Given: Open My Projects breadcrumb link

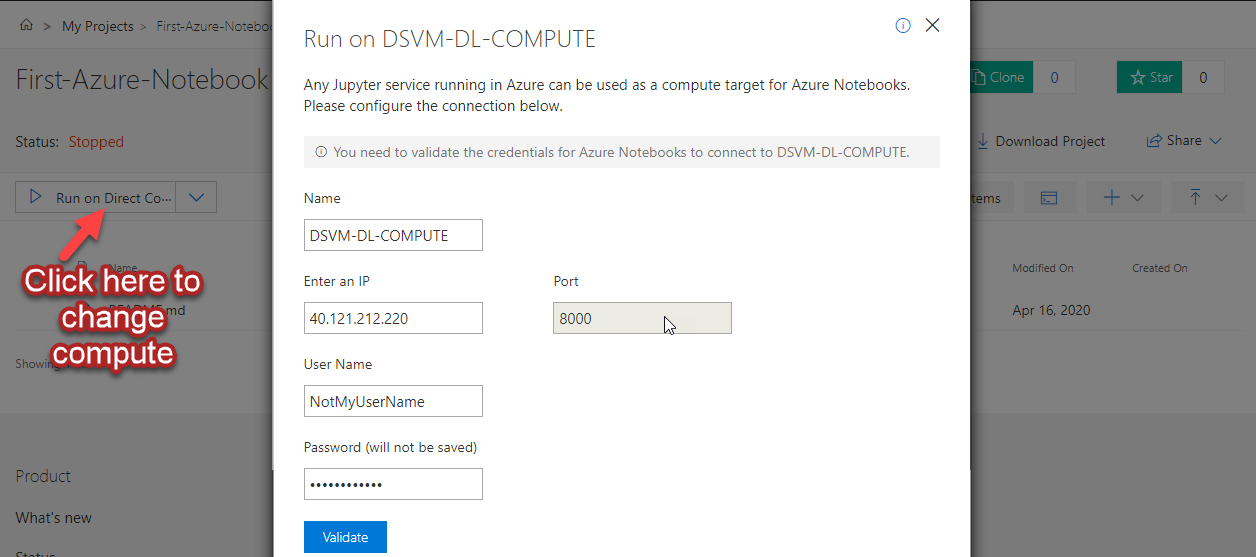Looking at the screenshot, I should click(97, 26).
